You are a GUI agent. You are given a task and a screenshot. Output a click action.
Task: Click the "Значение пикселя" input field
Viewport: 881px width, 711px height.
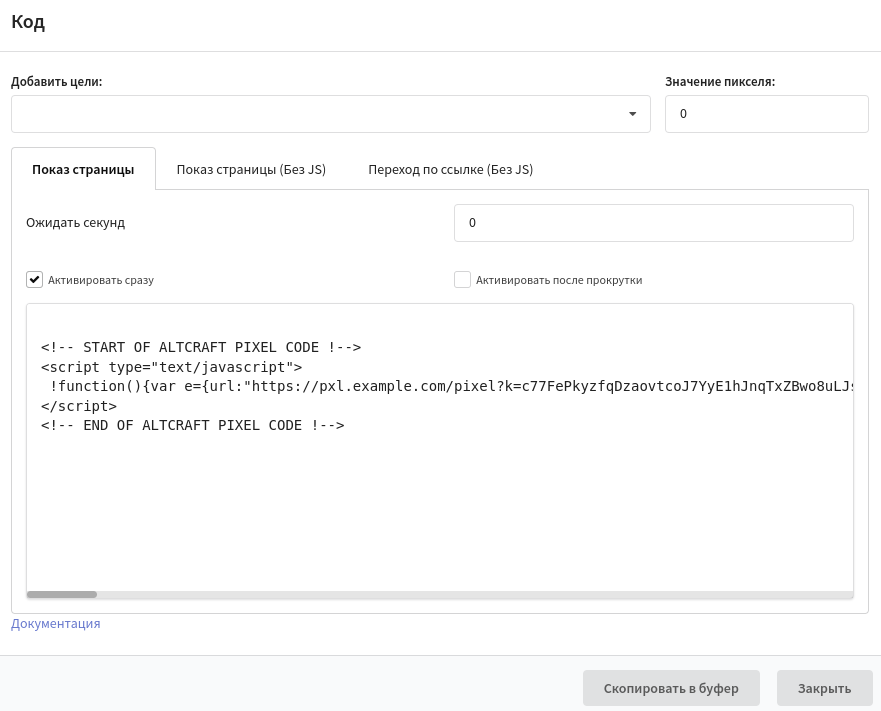[x=766, y=114]
